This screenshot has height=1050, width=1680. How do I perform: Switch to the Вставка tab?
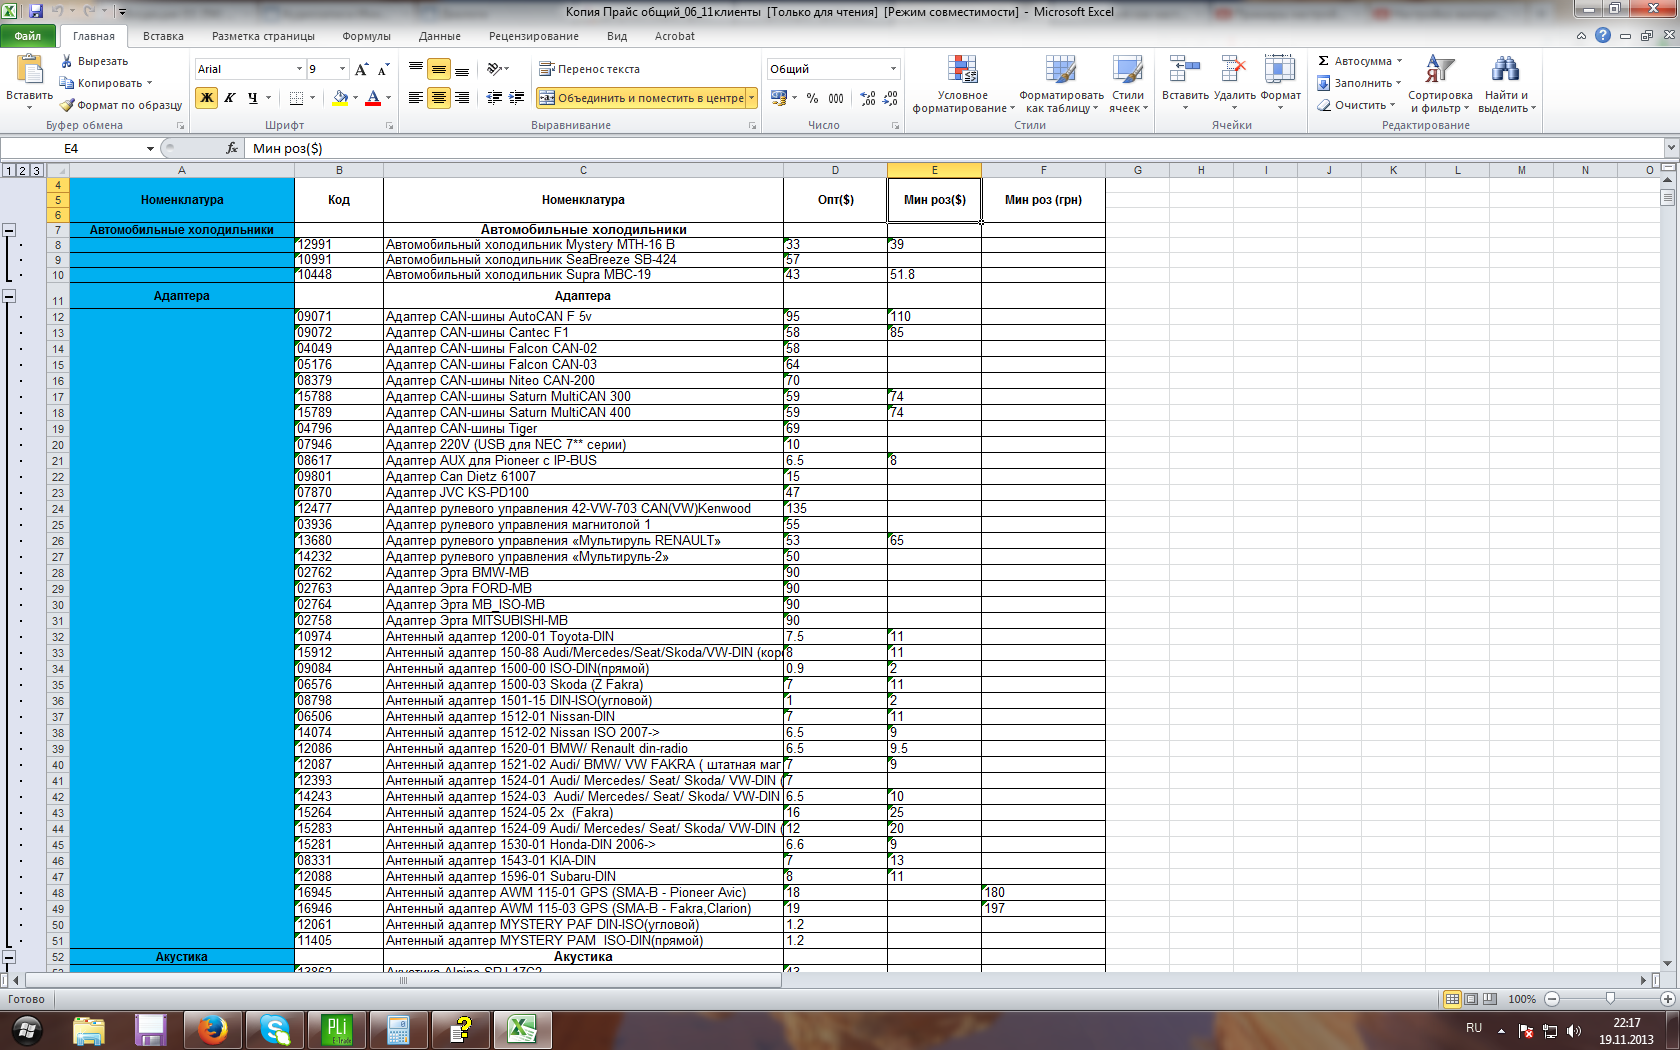coord(163,36)
